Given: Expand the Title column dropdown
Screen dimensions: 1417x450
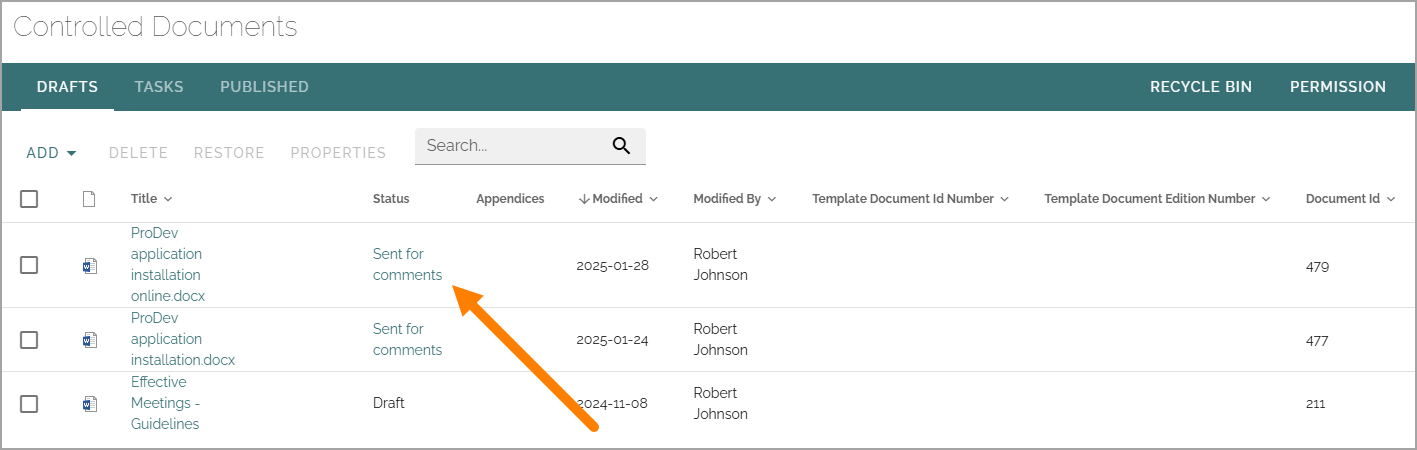Looking at the screenshot, I should (168, 199).
